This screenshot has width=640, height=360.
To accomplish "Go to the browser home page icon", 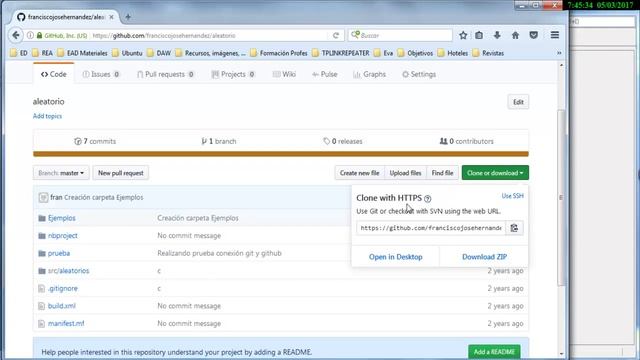I will point(516,36).
